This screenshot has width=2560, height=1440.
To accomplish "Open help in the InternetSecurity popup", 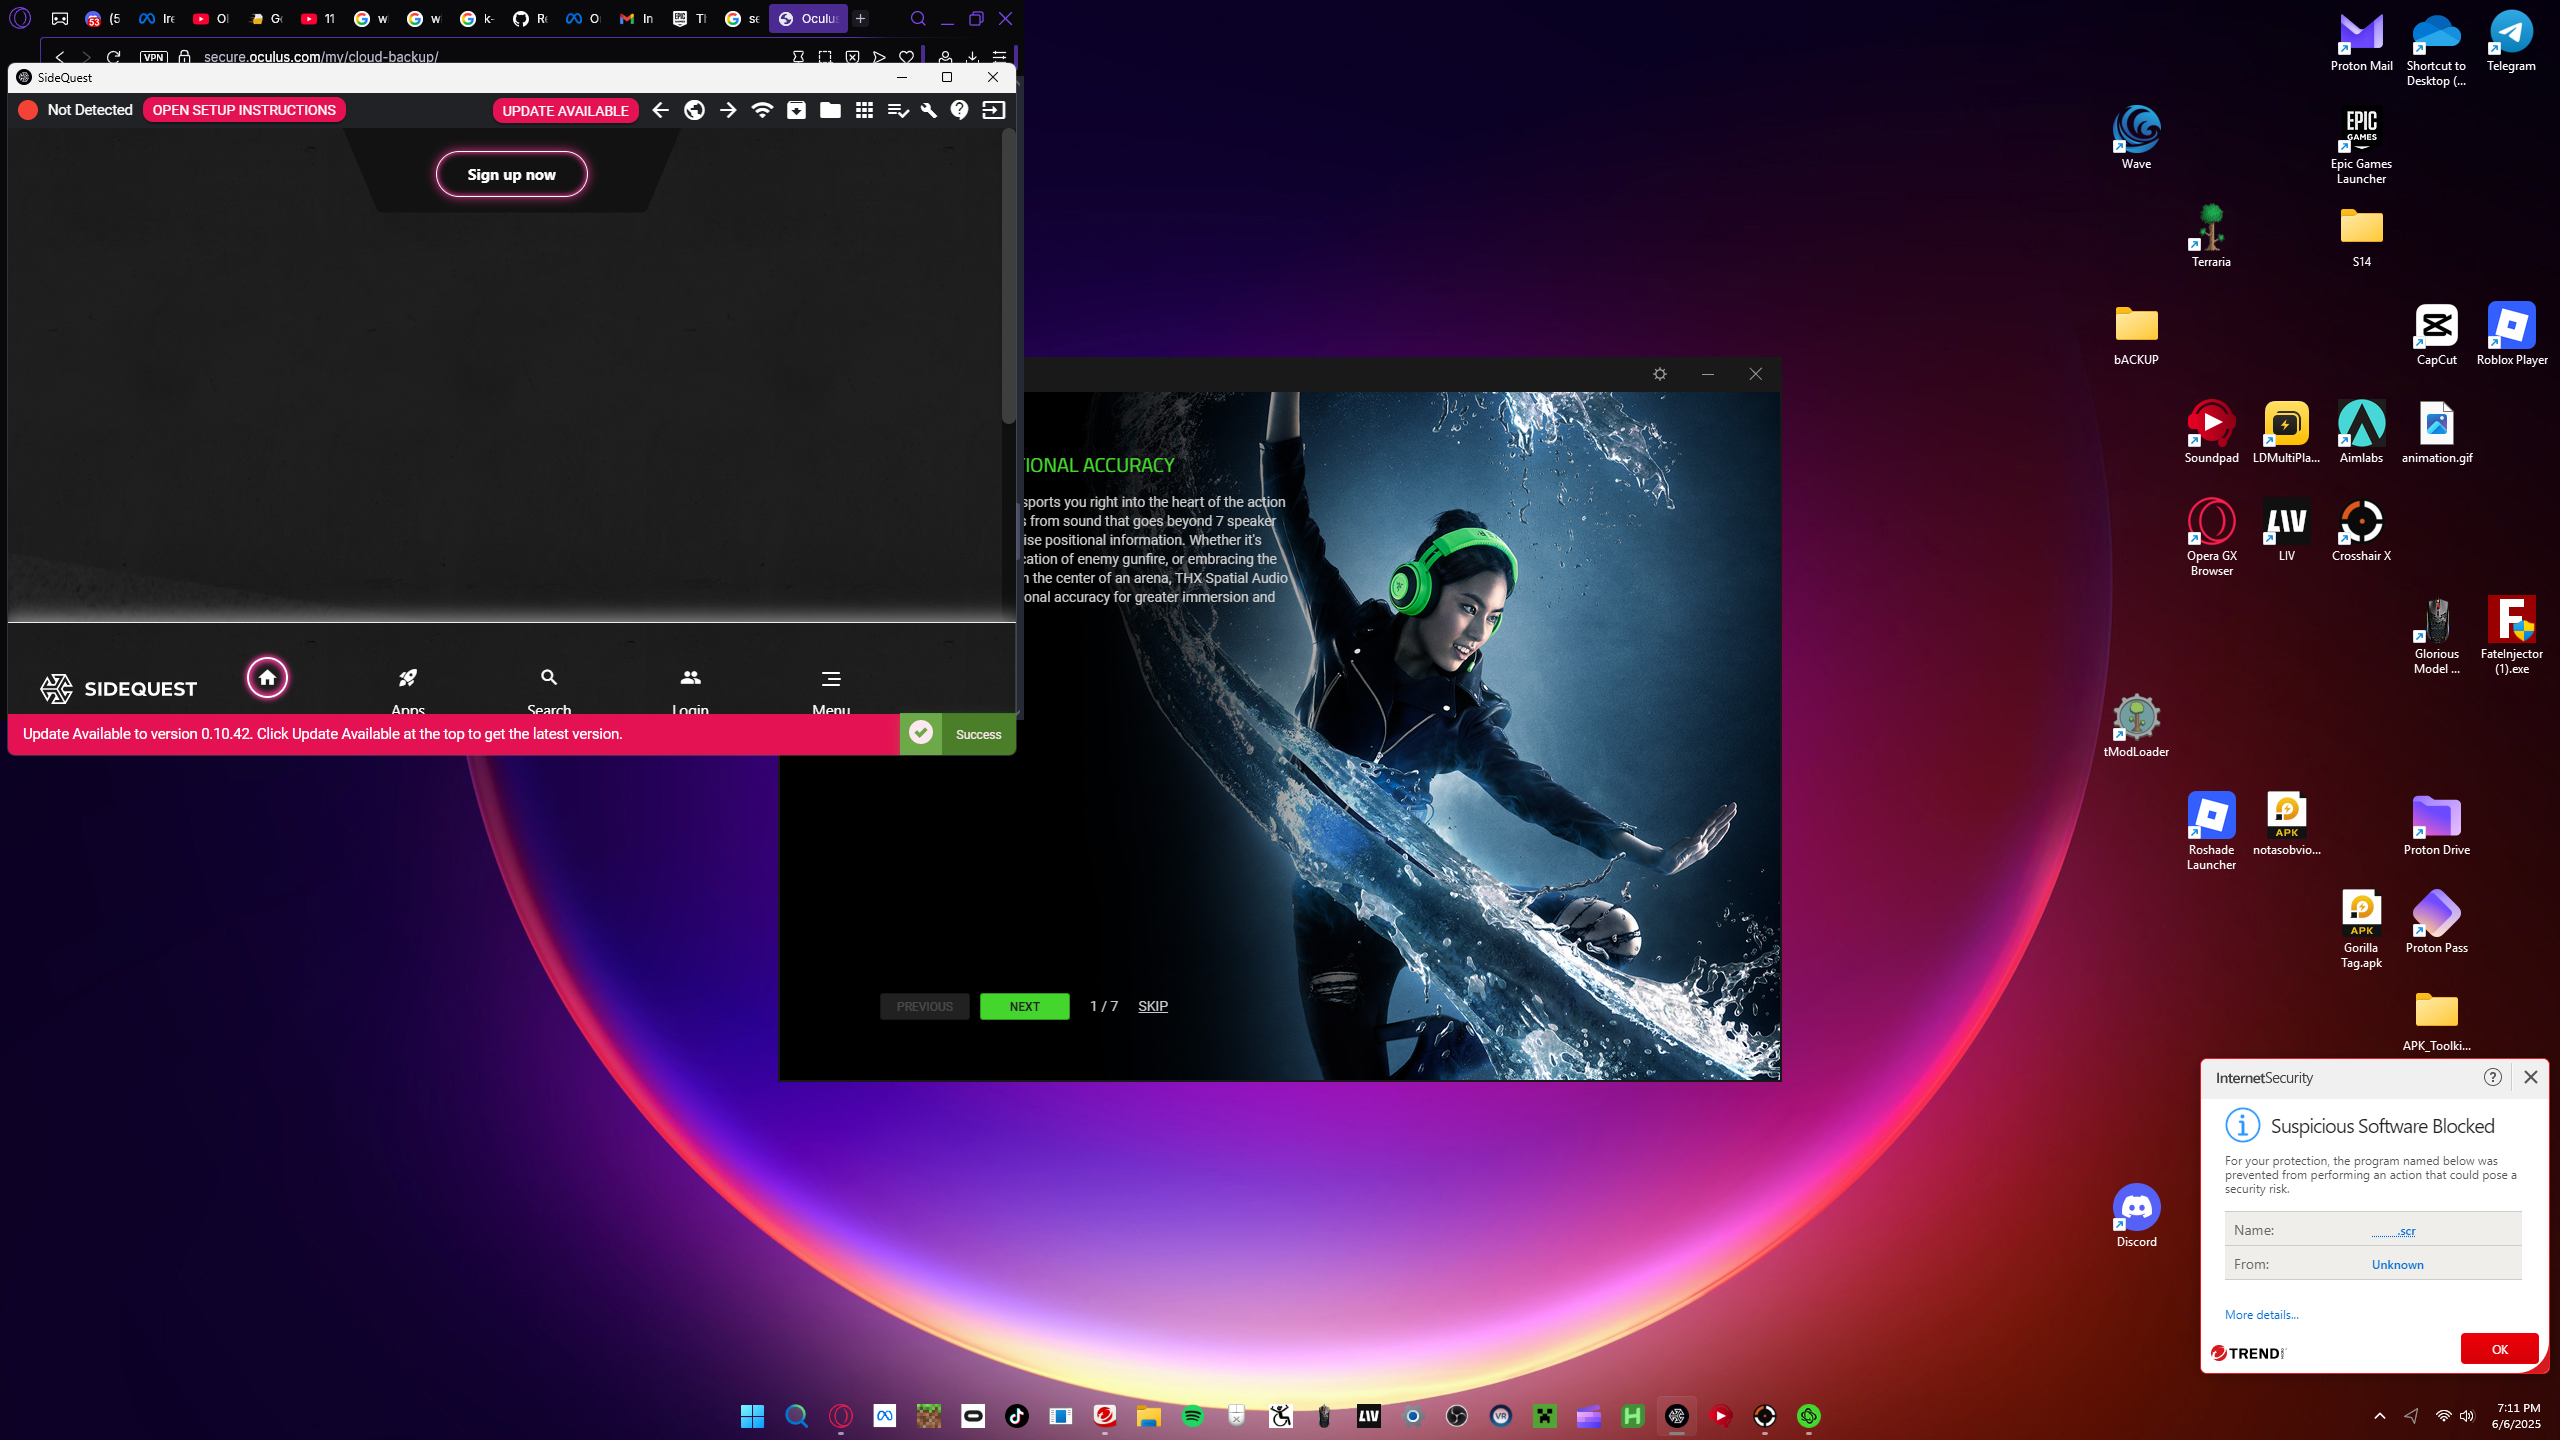I will pyautogui.click(x=2492, y=1077).
